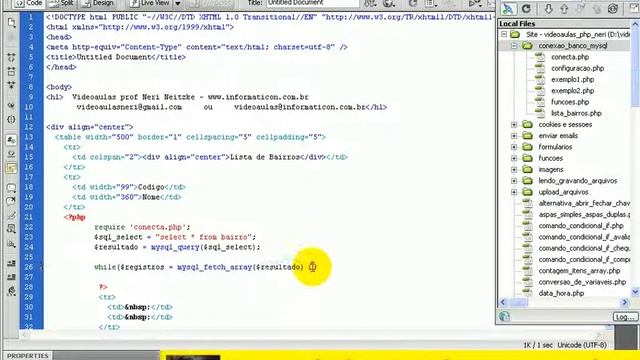Click the Refresh design view icon
Viewport: 640px width, 360px height.
pyautogui.click(x=413, y=3)
